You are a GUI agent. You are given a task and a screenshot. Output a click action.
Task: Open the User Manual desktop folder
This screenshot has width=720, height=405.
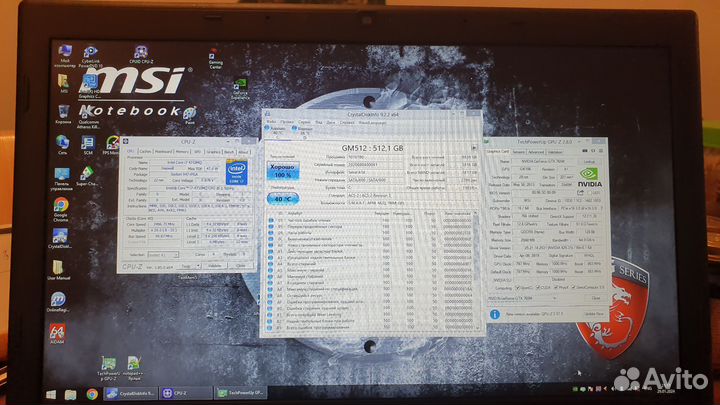[59, 270]
